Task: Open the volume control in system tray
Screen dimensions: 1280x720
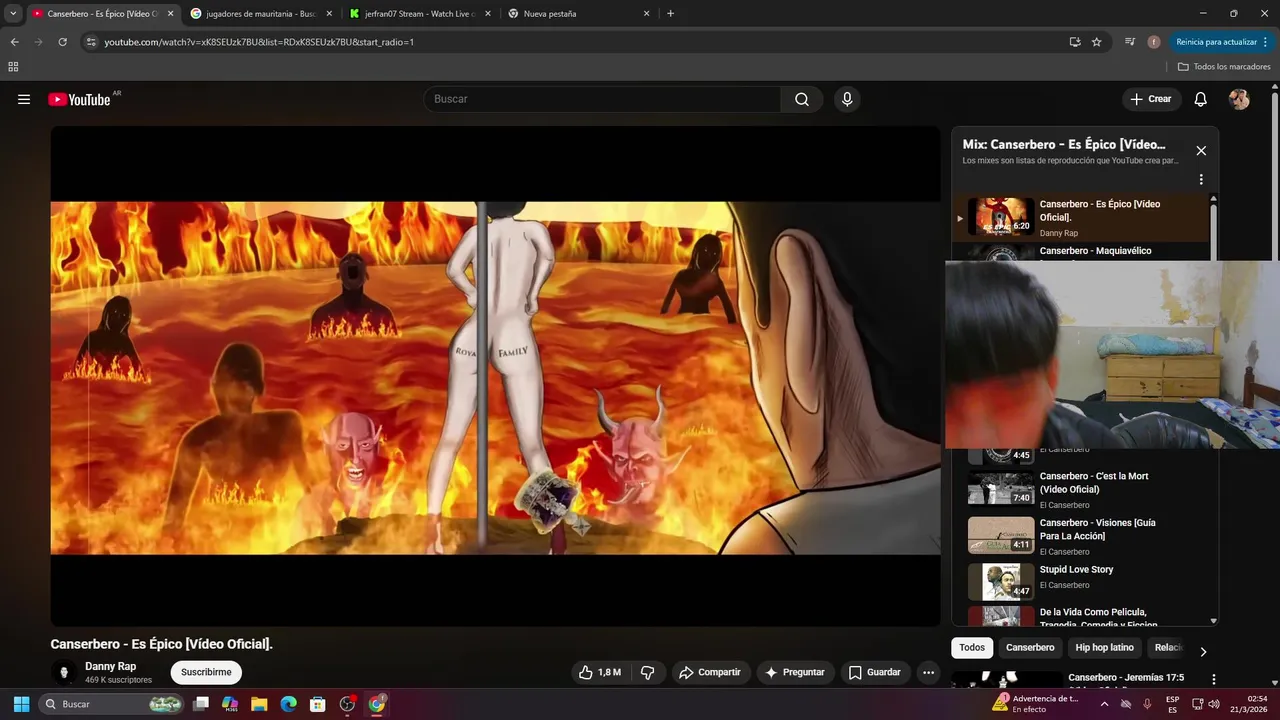Action: click(1214, 704)
